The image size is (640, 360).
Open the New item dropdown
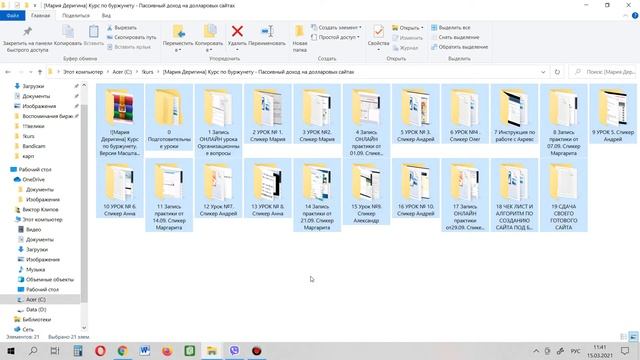336,27
